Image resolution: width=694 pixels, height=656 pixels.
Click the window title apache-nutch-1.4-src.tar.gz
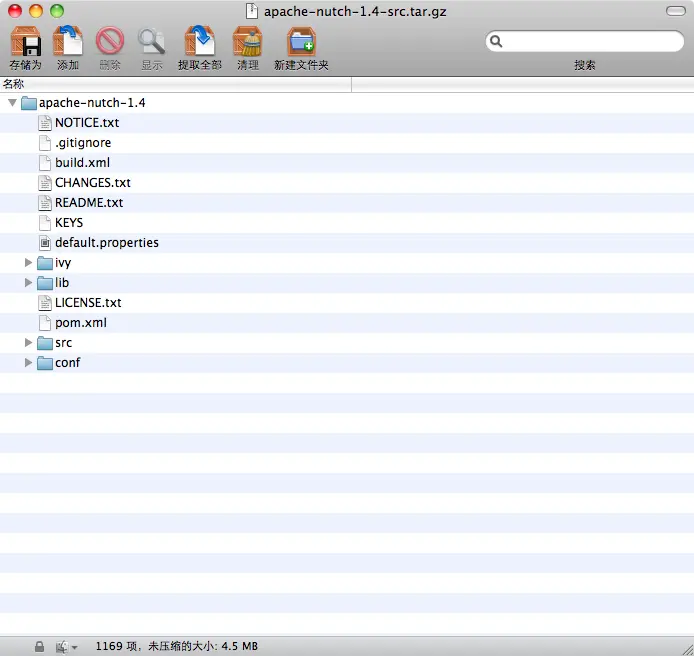355,12
